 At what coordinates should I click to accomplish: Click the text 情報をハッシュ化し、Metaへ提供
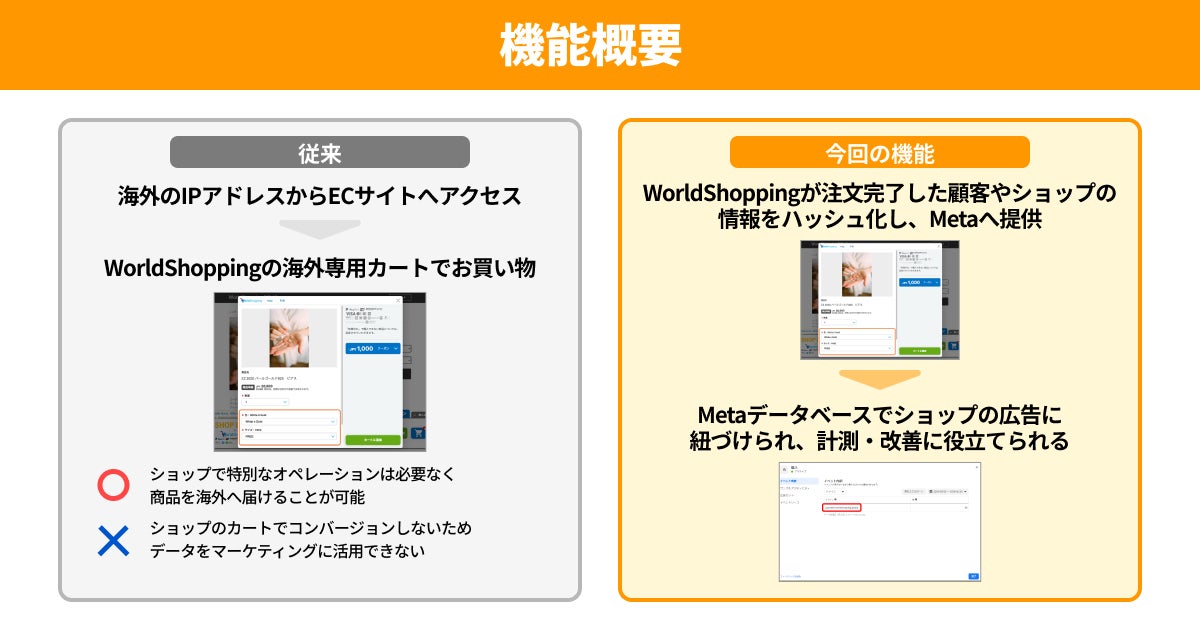pyautogui.click(x=880, y=219)
